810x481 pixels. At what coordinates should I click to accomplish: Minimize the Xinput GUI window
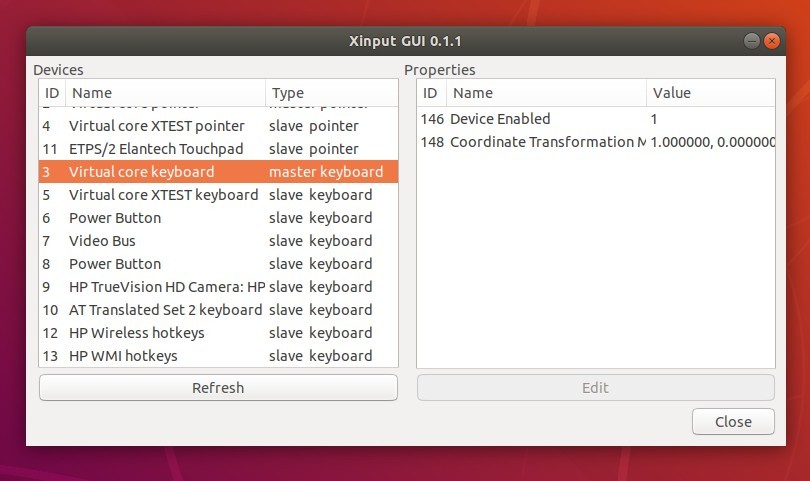point(752,41)
